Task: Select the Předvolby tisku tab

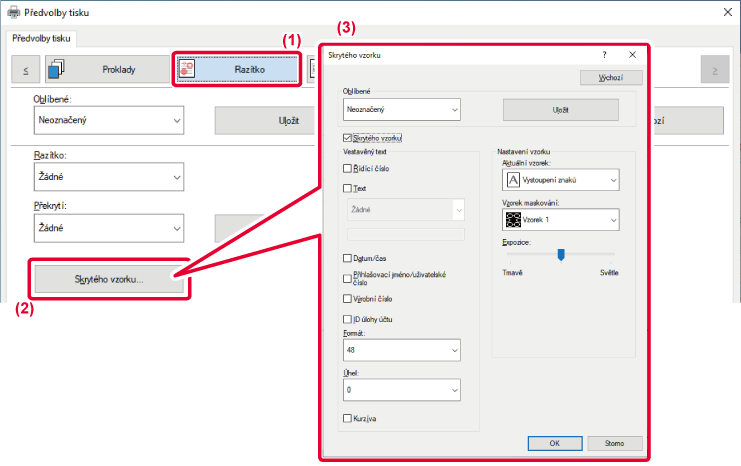Action: (x=43, y=38)
